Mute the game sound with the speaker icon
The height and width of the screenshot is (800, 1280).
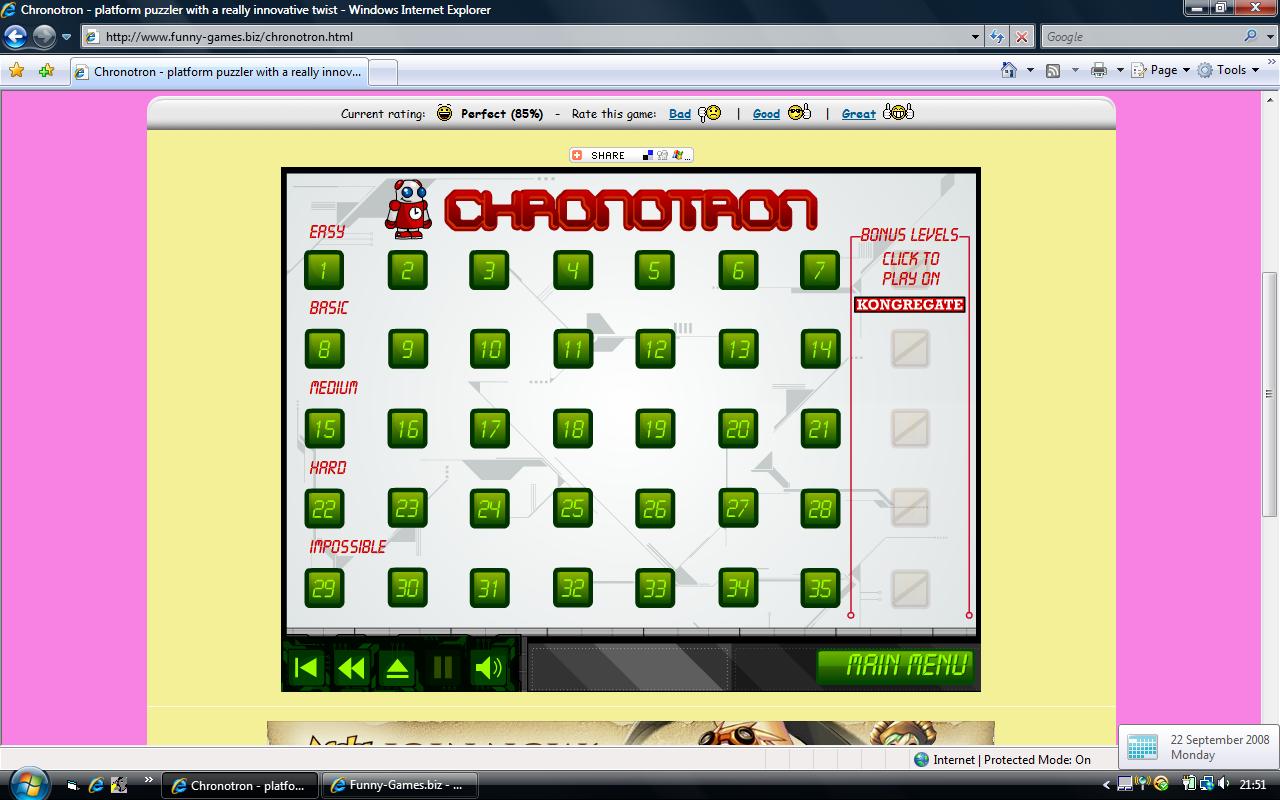[x=490, y=668]
